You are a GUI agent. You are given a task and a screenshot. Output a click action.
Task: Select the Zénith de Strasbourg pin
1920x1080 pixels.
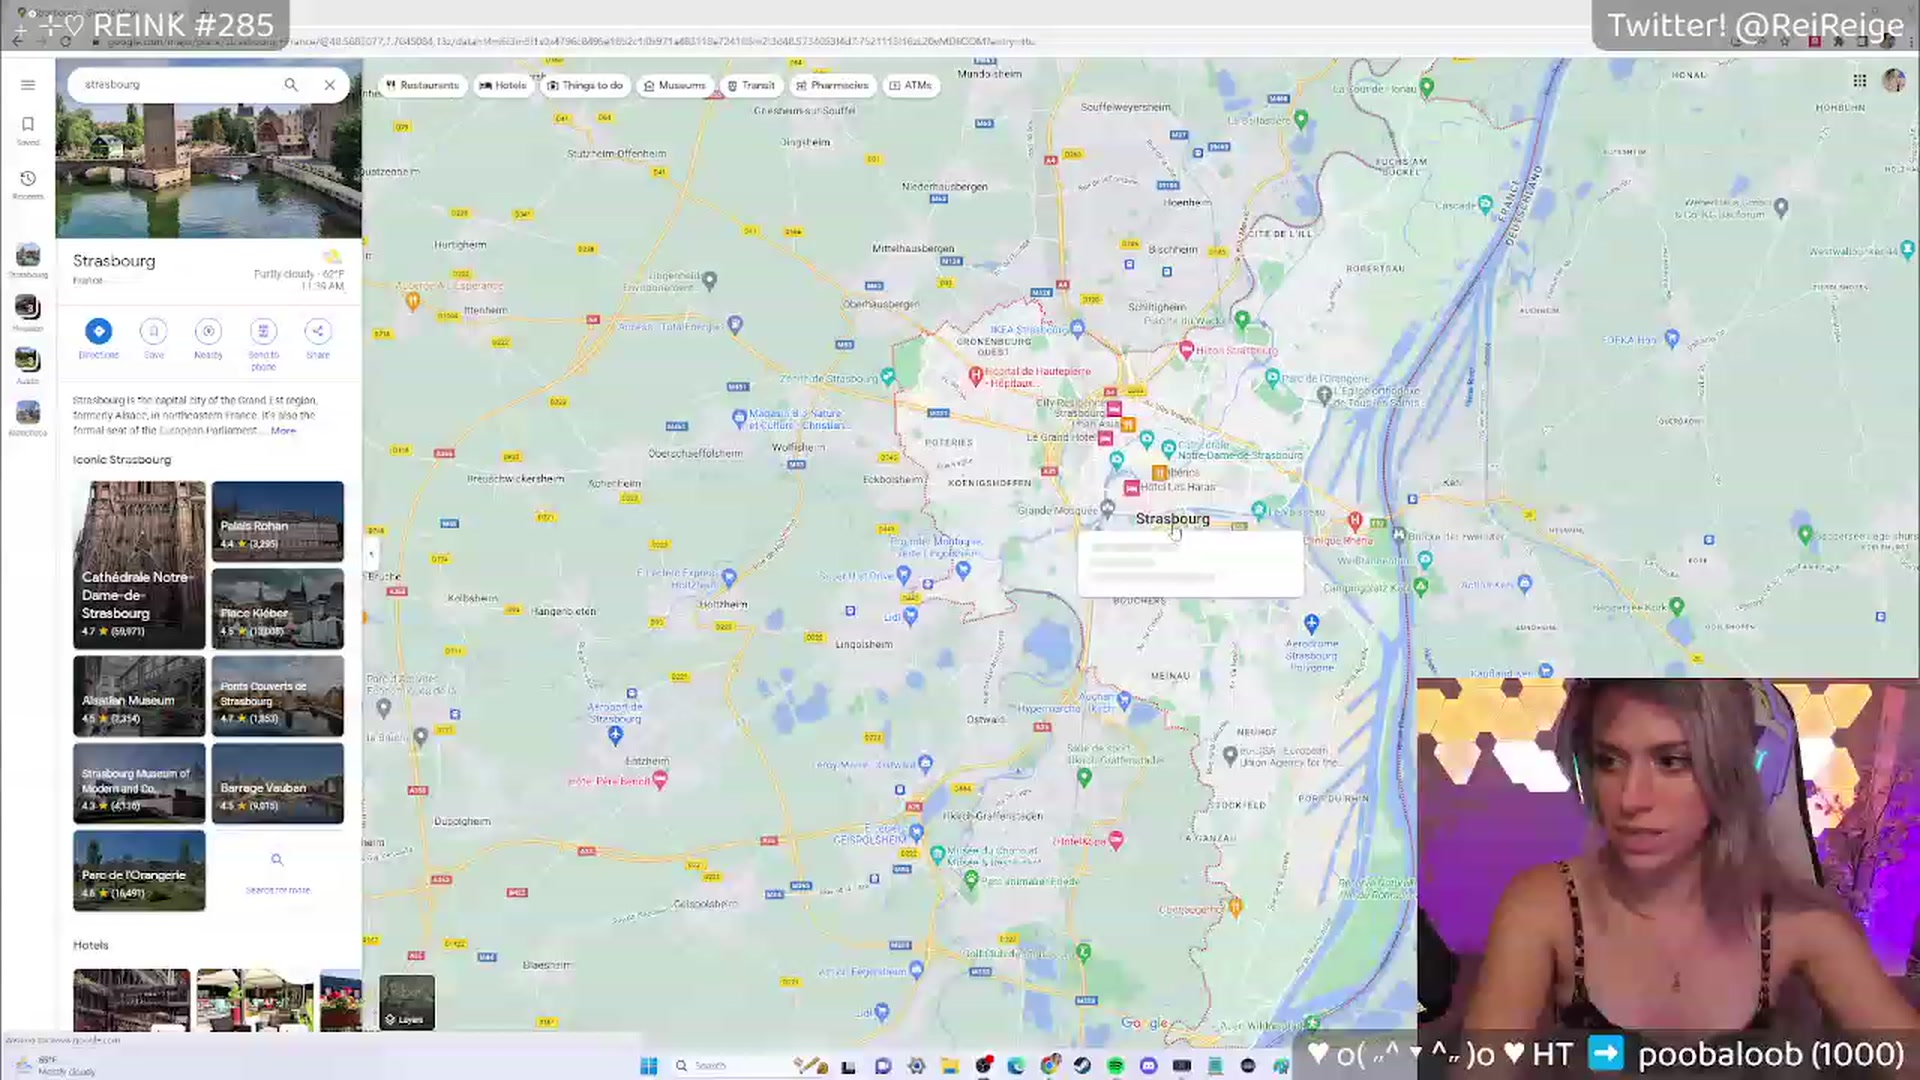[x=888, y=377]
